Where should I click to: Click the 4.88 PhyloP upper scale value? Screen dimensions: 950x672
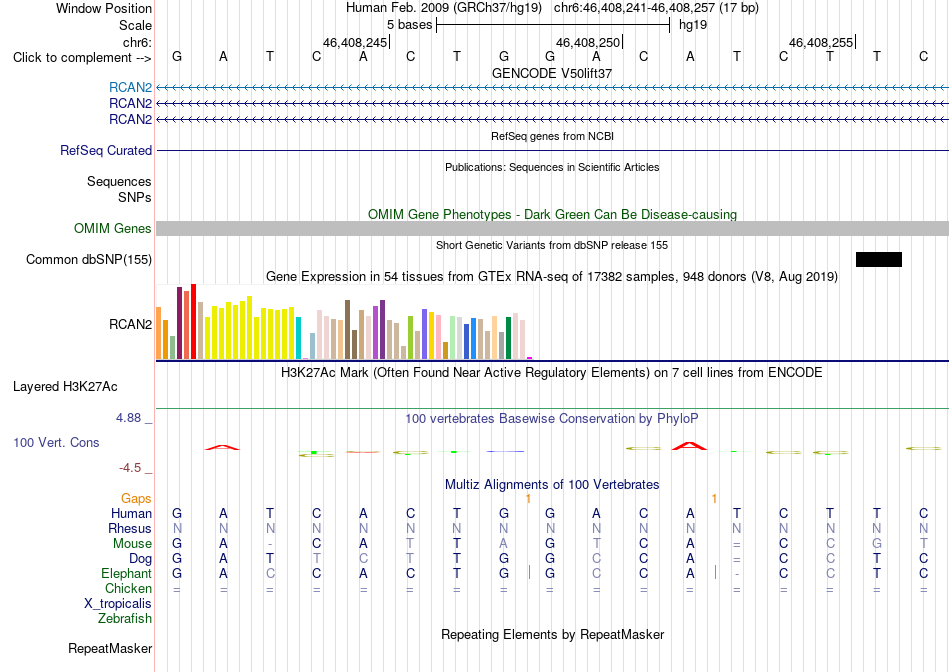tap(128, 418)
